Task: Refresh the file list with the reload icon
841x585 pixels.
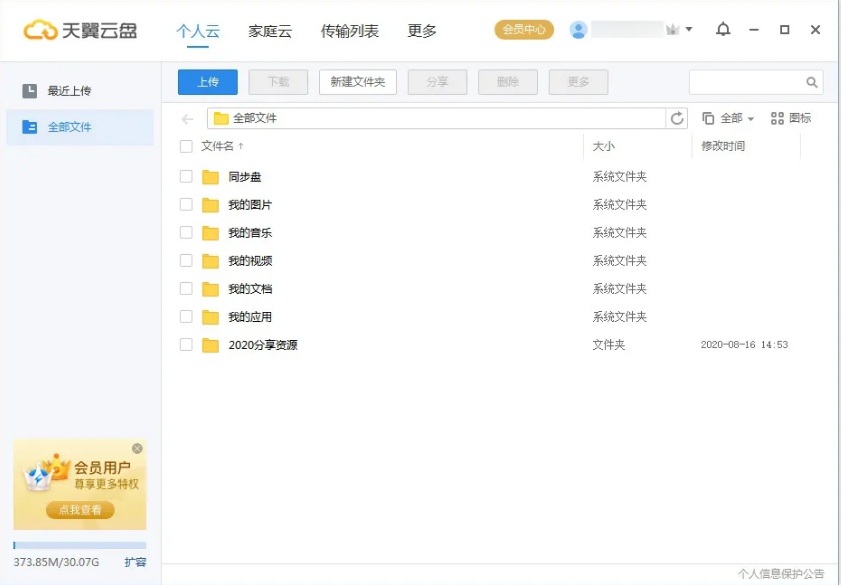Action: pos(677,118)
